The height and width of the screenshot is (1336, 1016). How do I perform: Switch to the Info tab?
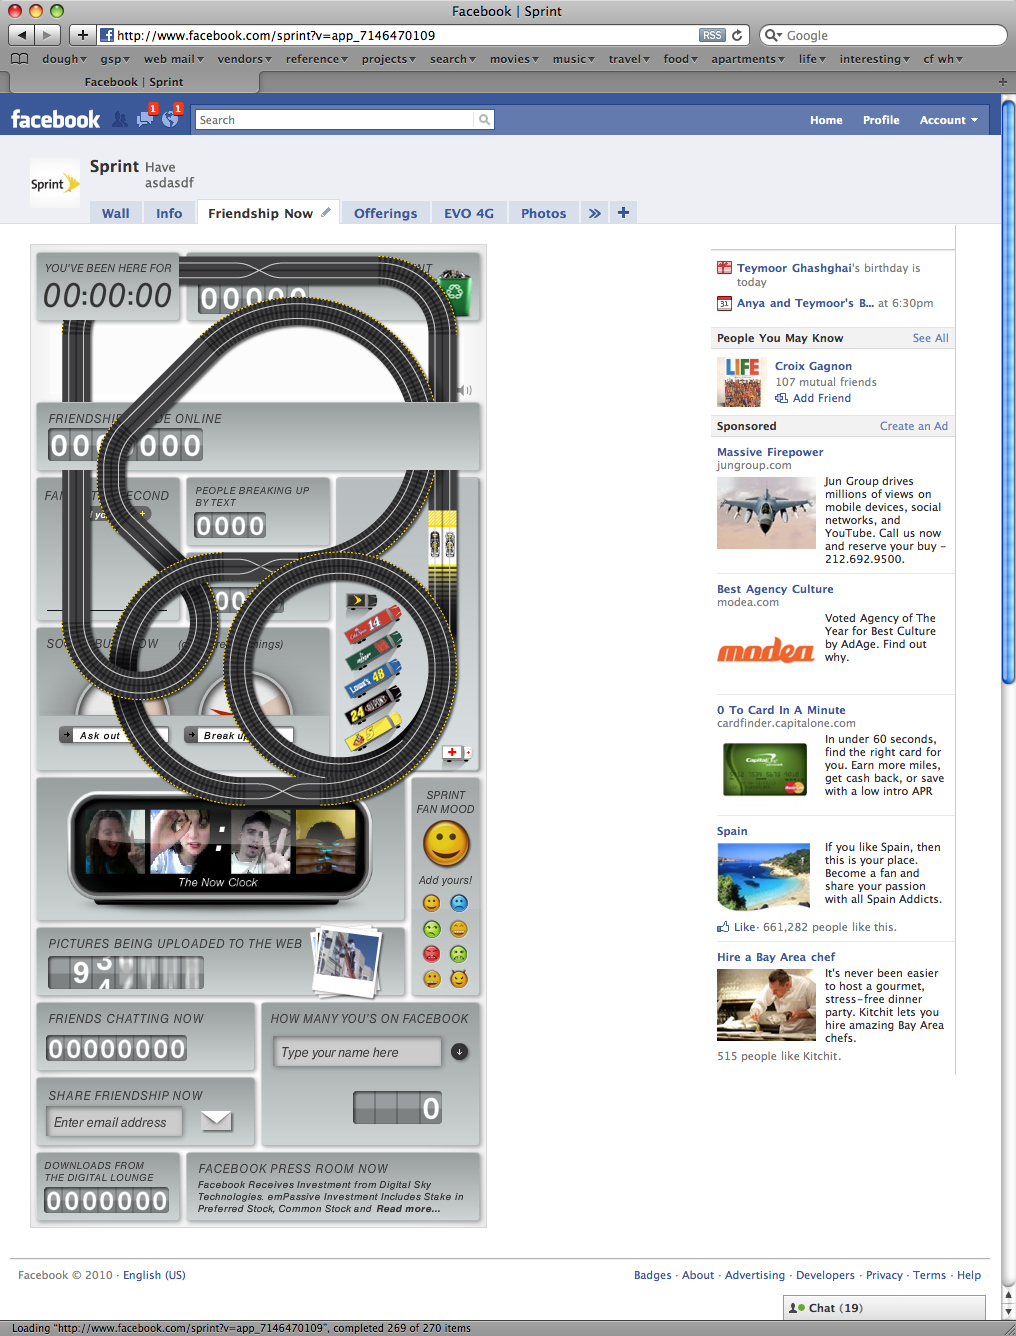[x=169, y=213]
